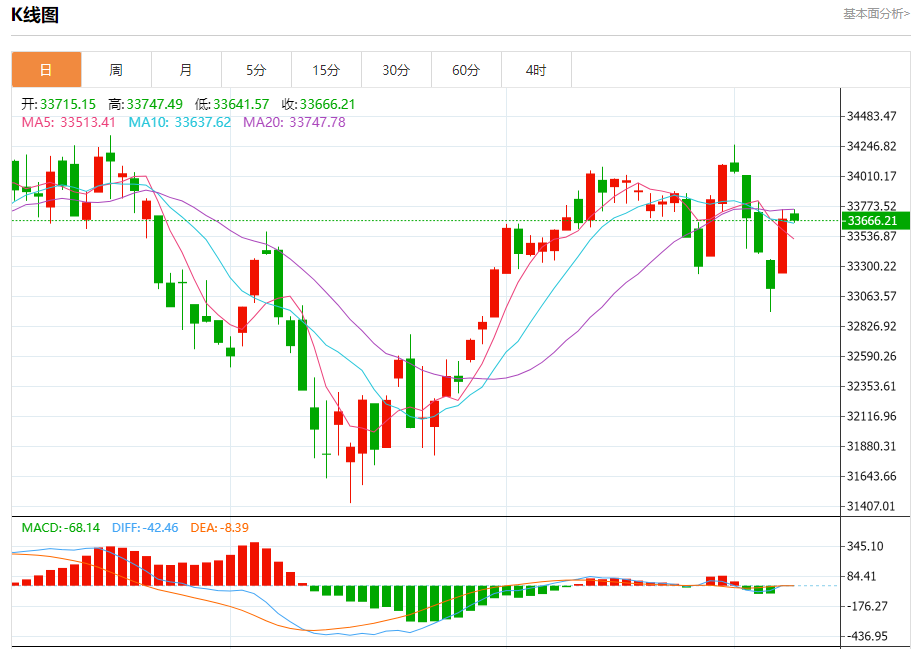Click the high price 33747.49
Screen dimensions: 923x649
(154, 104)
